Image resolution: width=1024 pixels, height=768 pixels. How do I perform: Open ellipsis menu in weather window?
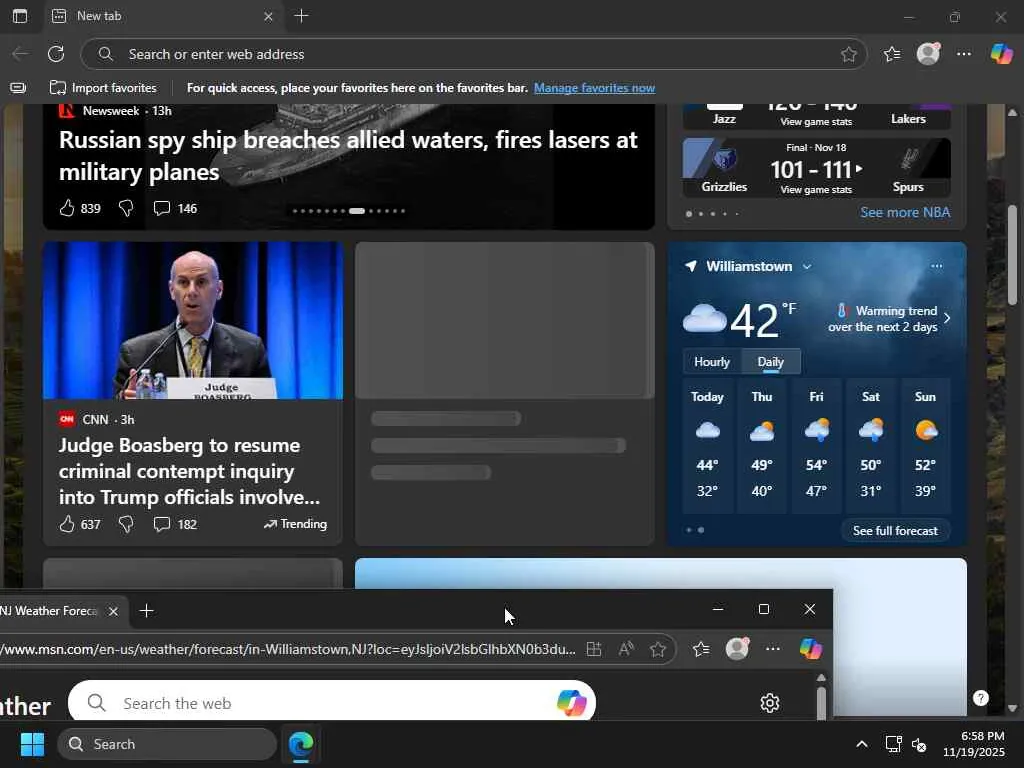(773, 649)
